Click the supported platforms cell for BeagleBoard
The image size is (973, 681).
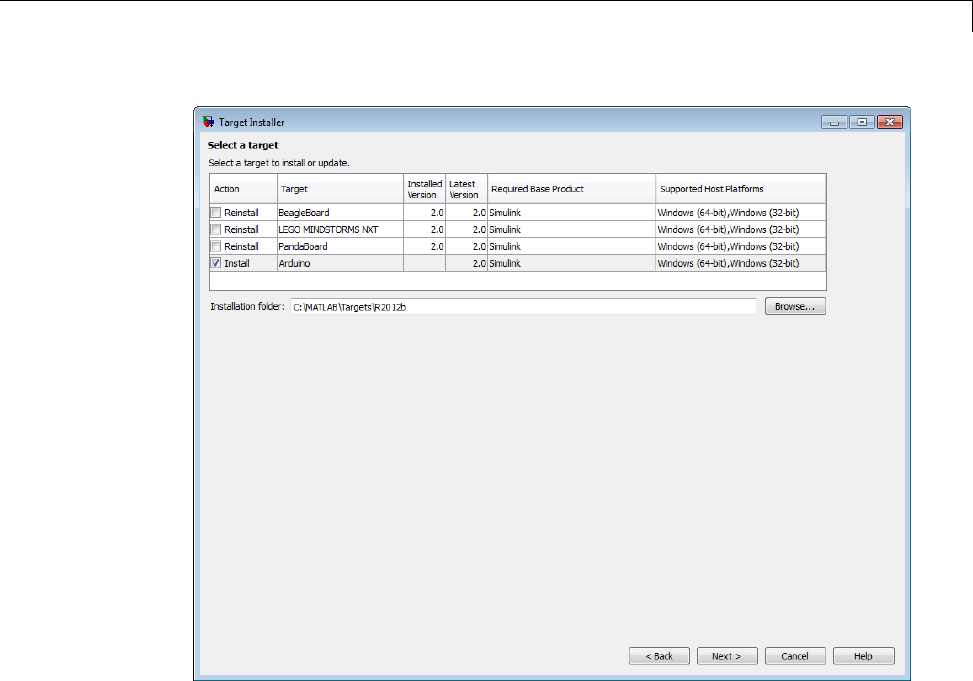pyautogui.click(x=741, y=212)
